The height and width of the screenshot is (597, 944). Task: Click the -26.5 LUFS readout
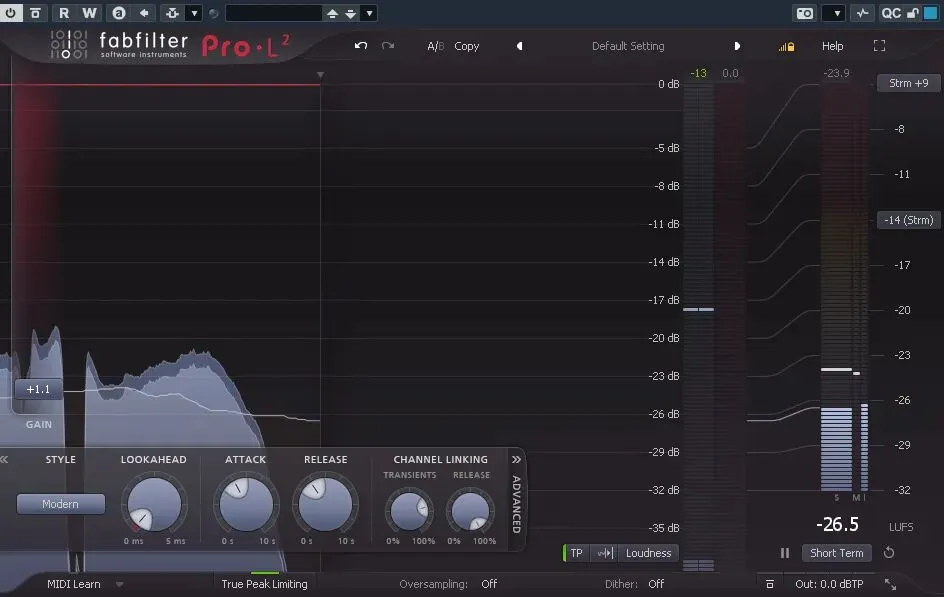click(837, 524)
